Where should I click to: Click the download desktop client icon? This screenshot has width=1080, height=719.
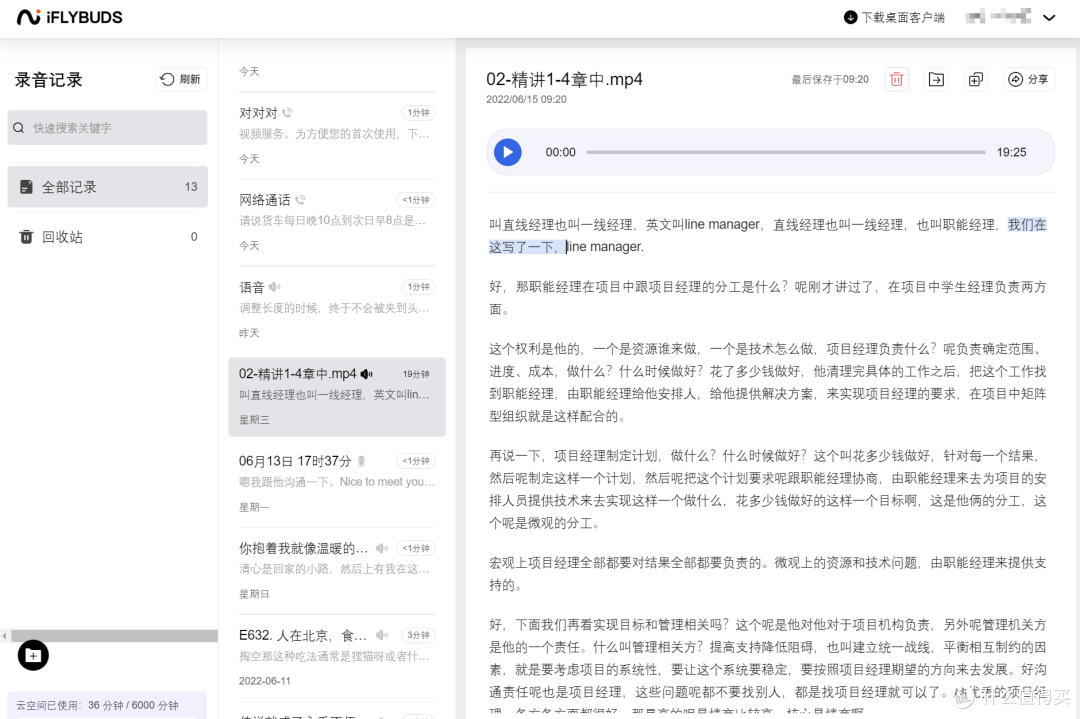point(850,17)
